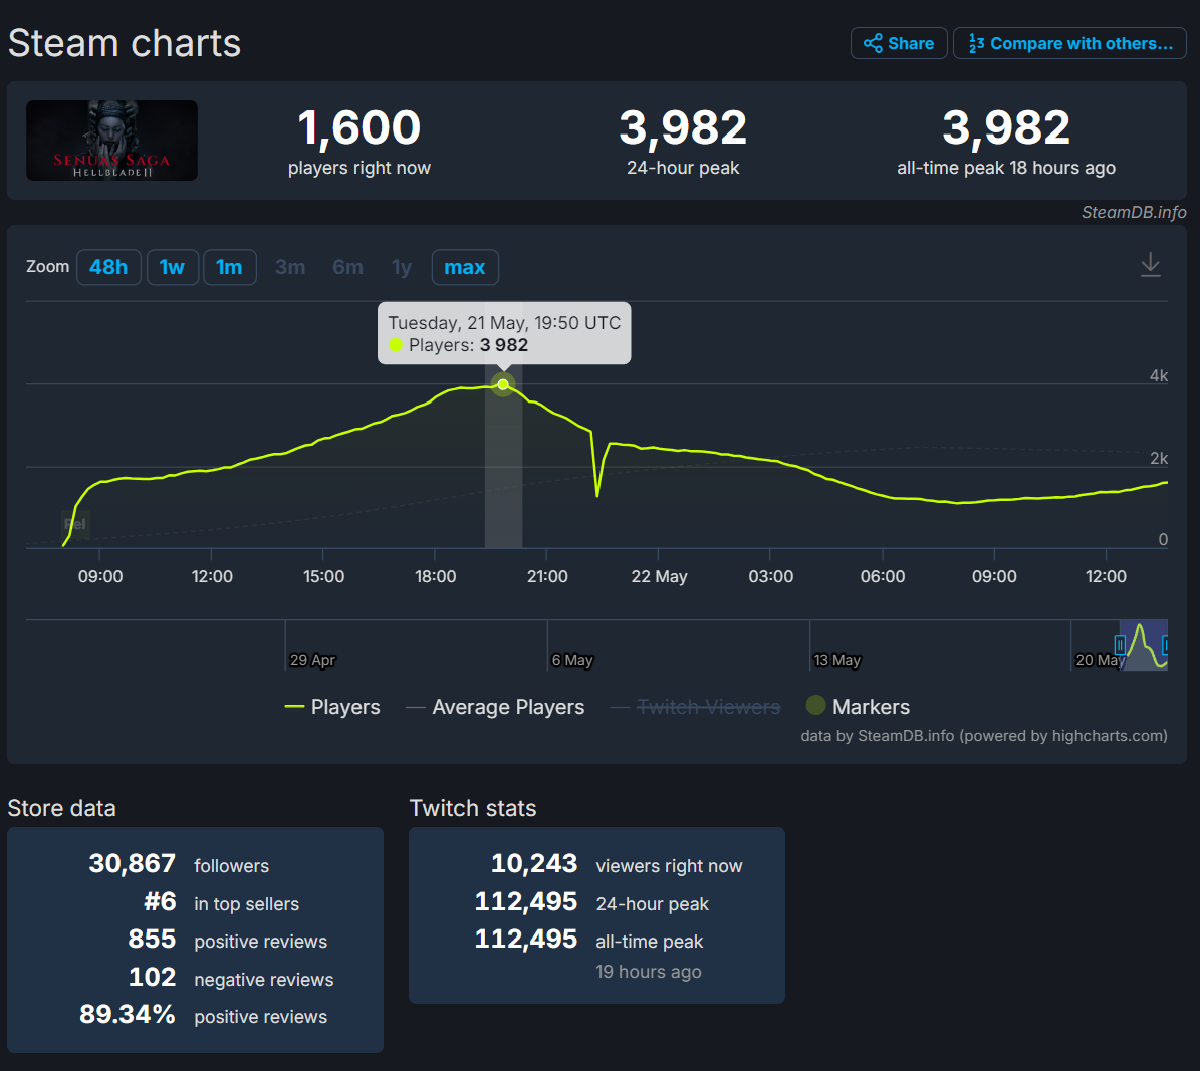Click '112,495' beside Twitch '24-hour peak'
The width and height of the screenshot is (1200, 1071).
[x=526, y=901]
